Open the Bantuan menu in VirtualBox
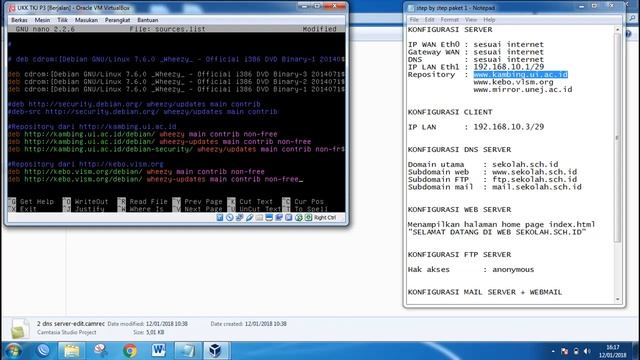 [x=147, y=20]
